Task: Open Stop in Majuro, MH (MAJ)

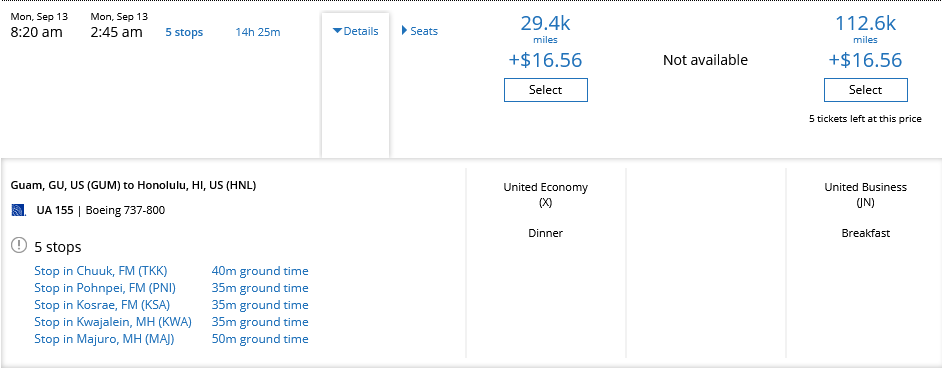Action: click(x=104, y=339)
